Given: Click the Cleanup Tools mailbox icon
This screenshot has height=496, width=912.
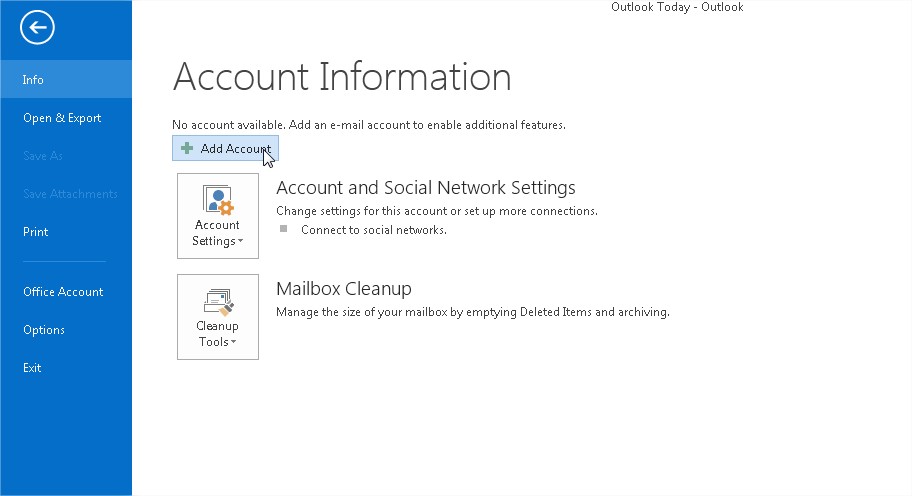Looking at the screenshot, I should 218,302.
